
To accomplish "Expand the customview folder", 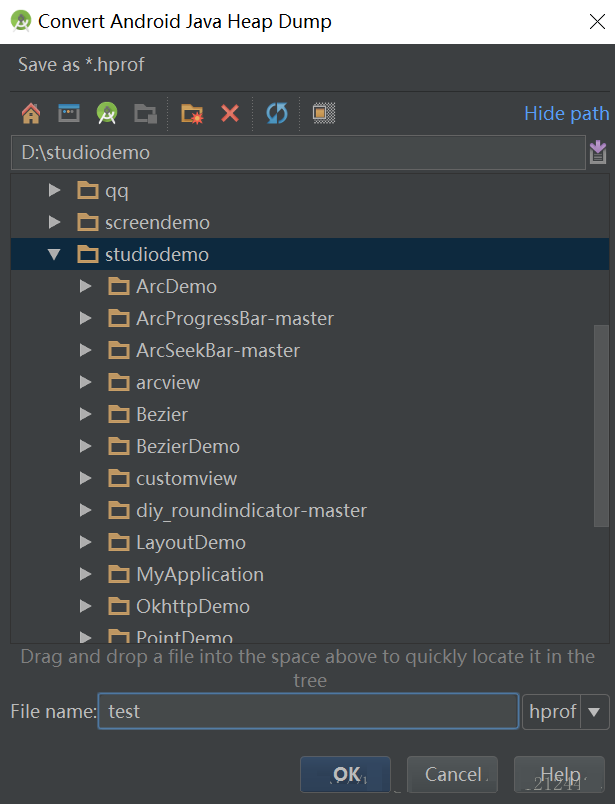I will point(85,478).
